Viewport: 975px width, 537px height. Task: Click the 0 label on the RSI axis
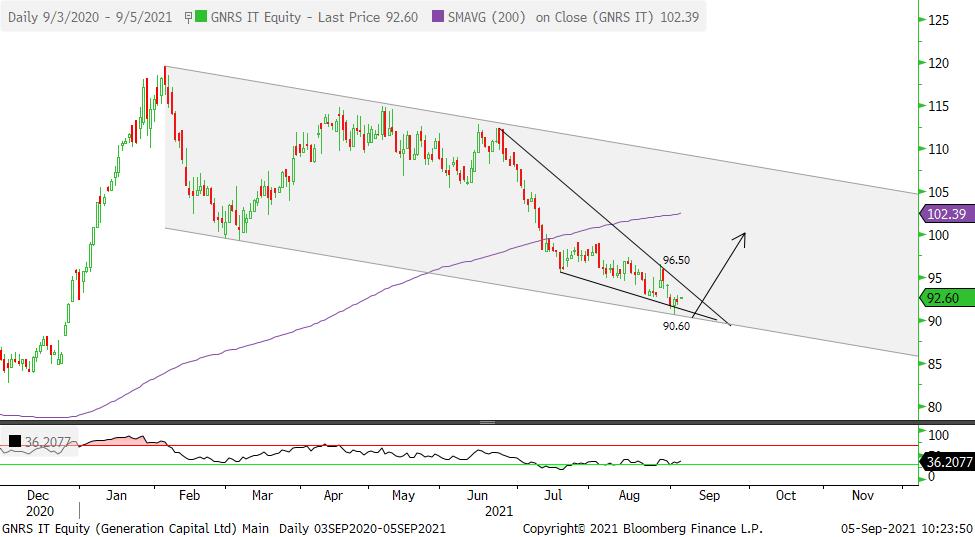(932, 477)
